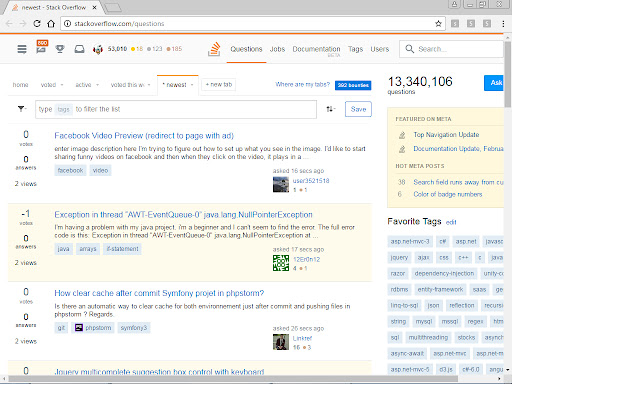Screen dimensions: 640x400
Task: Open the Jobs nav item
Action: [277, 49]
